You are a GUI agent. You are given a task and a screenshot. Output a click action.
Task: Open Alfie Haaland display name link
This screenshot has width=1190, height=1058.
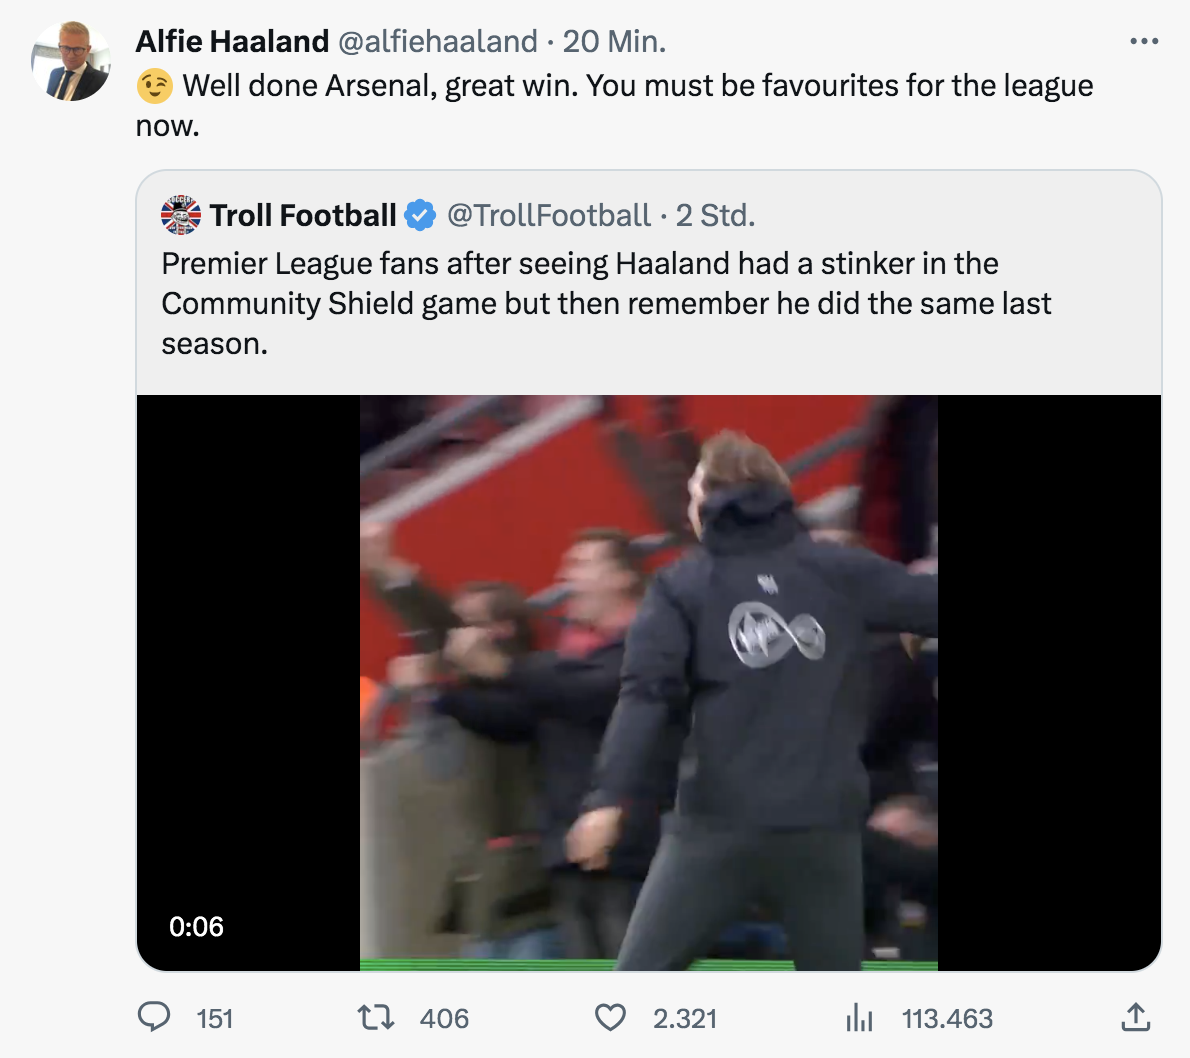232,41
